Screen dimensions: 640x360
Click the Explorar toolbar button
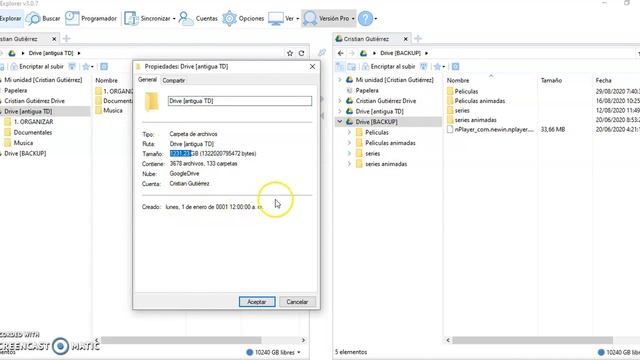pyautogui.click(x=11, y=18)
